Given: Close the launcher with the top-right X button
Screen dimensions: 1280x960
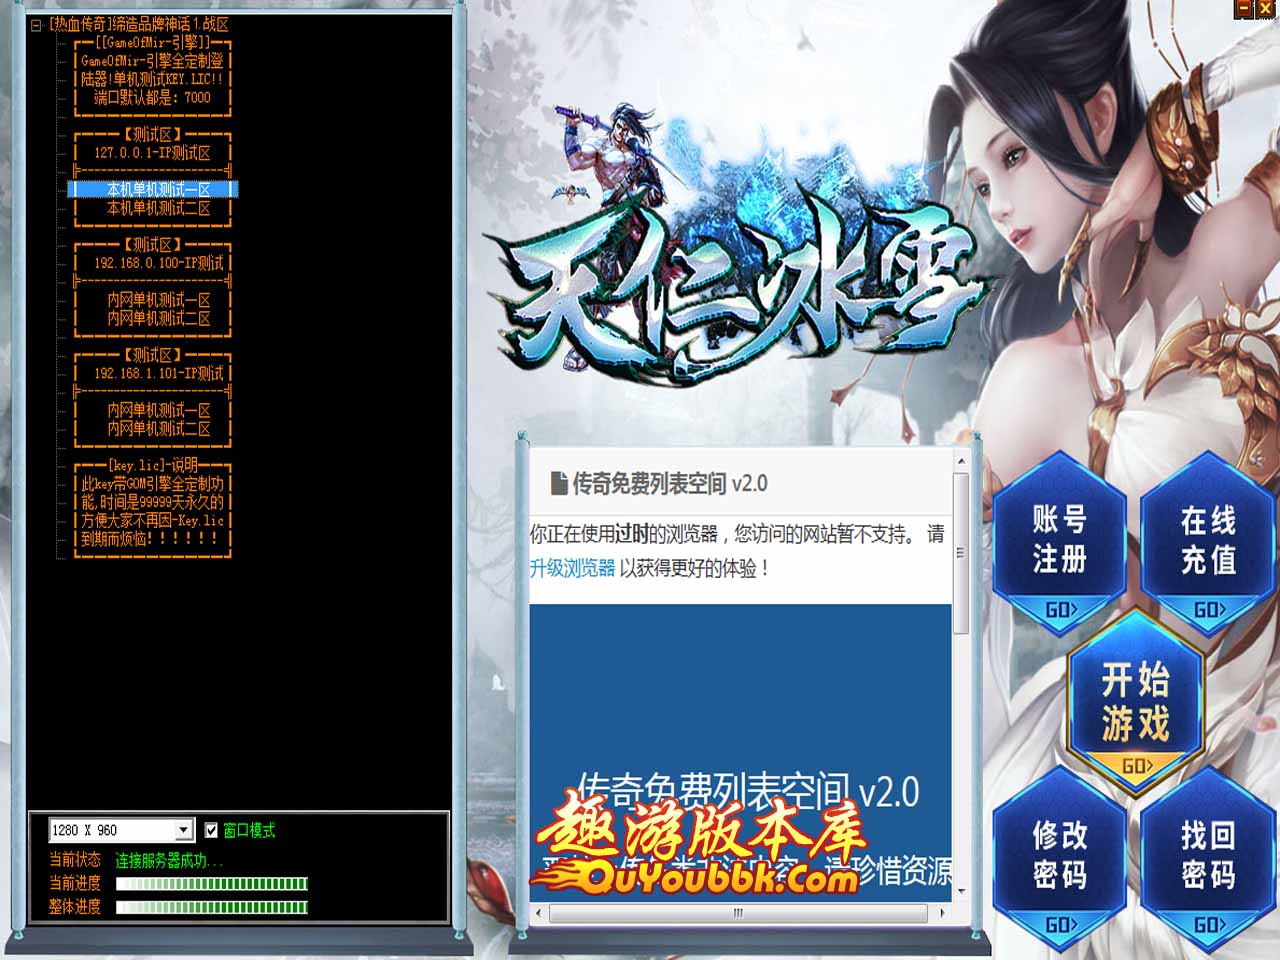Looking at the screenshot, I should click(x=1265, y=8).
